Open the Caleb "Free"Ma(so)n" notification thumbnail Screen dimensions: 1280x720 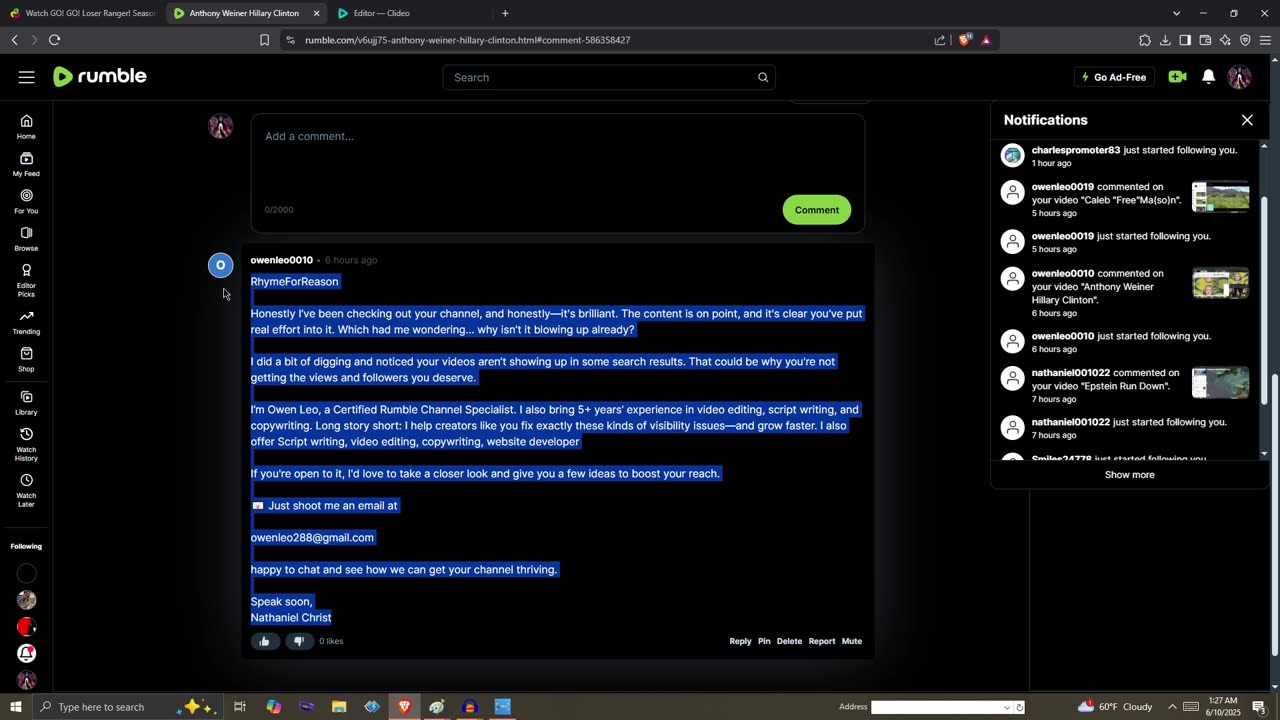[x=1220, y=197]
